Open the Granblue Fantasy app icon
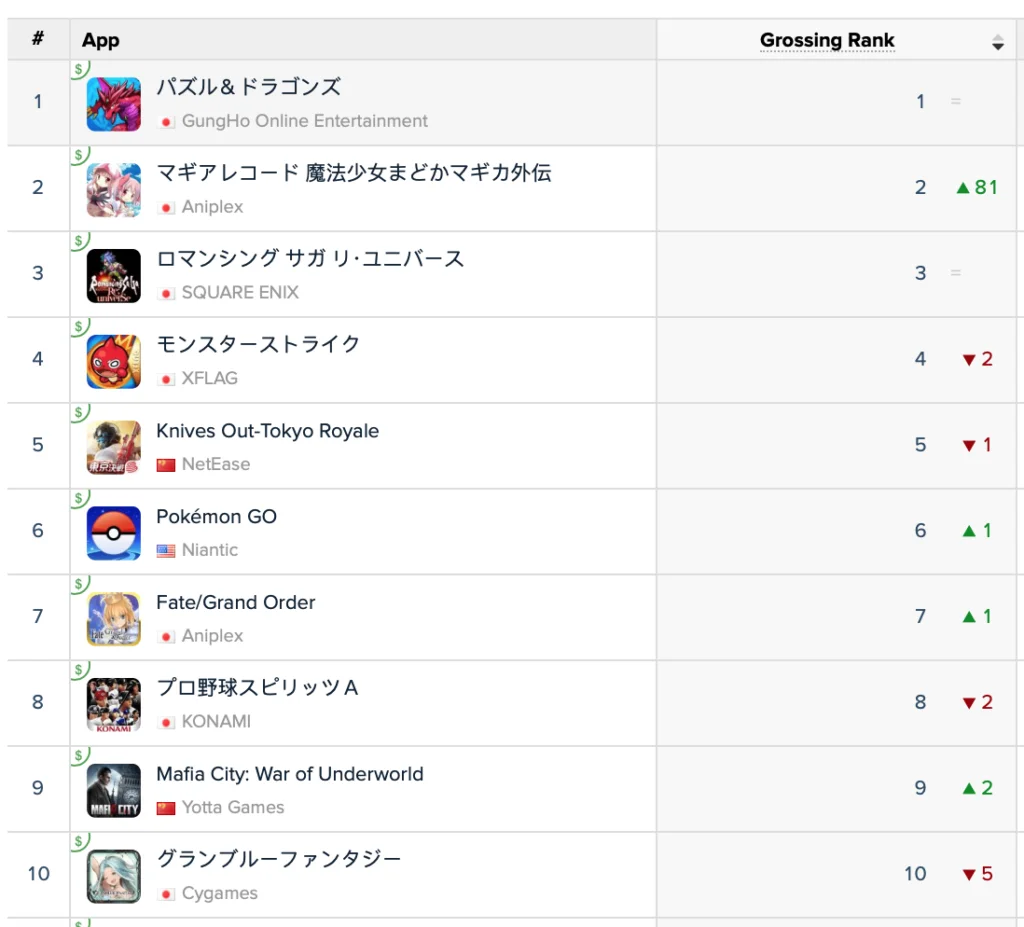 112,874
